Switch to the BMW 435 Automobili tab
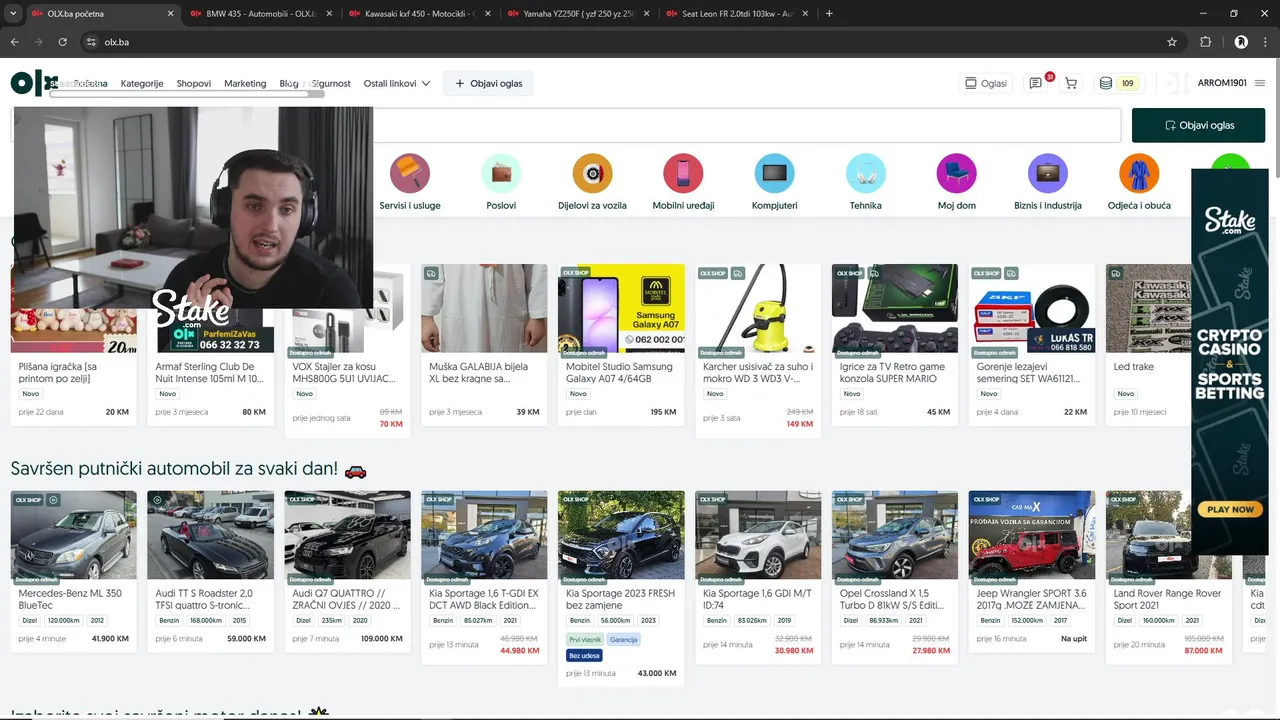1280x720 pixels. click(x=259, y=14)
